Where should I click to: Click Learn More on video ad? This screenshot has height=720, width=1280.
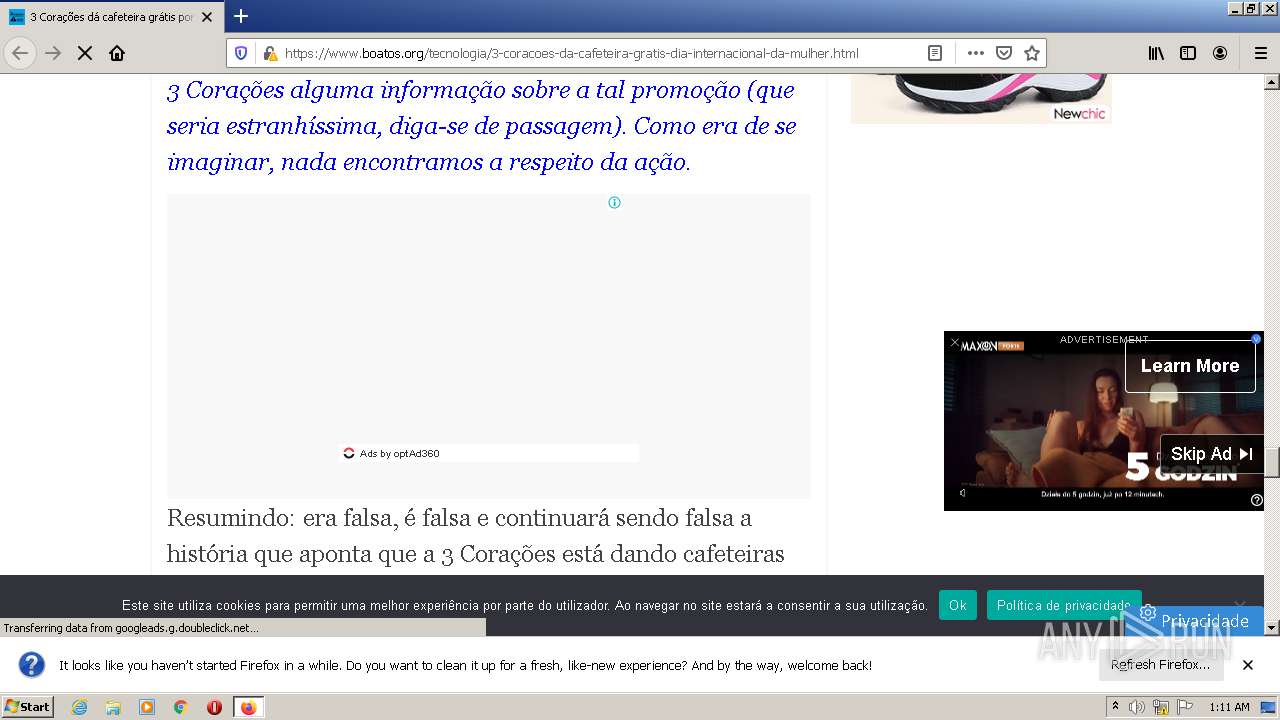pyautogui.click(x=1190, y=366)
